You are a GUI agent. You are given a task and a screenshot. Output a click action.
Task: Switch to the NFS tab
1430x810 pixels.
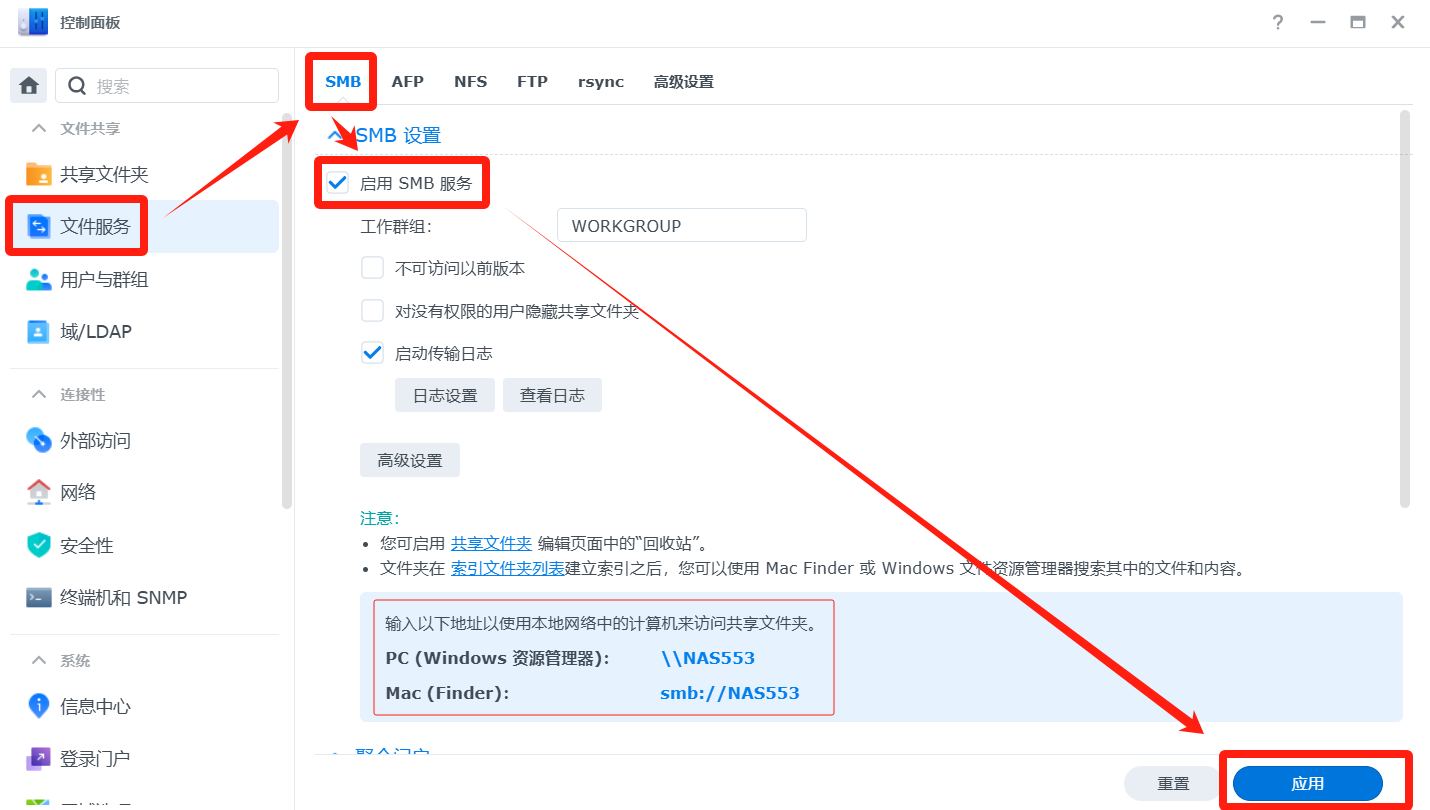pyautogui.click(x=470, y=82)
